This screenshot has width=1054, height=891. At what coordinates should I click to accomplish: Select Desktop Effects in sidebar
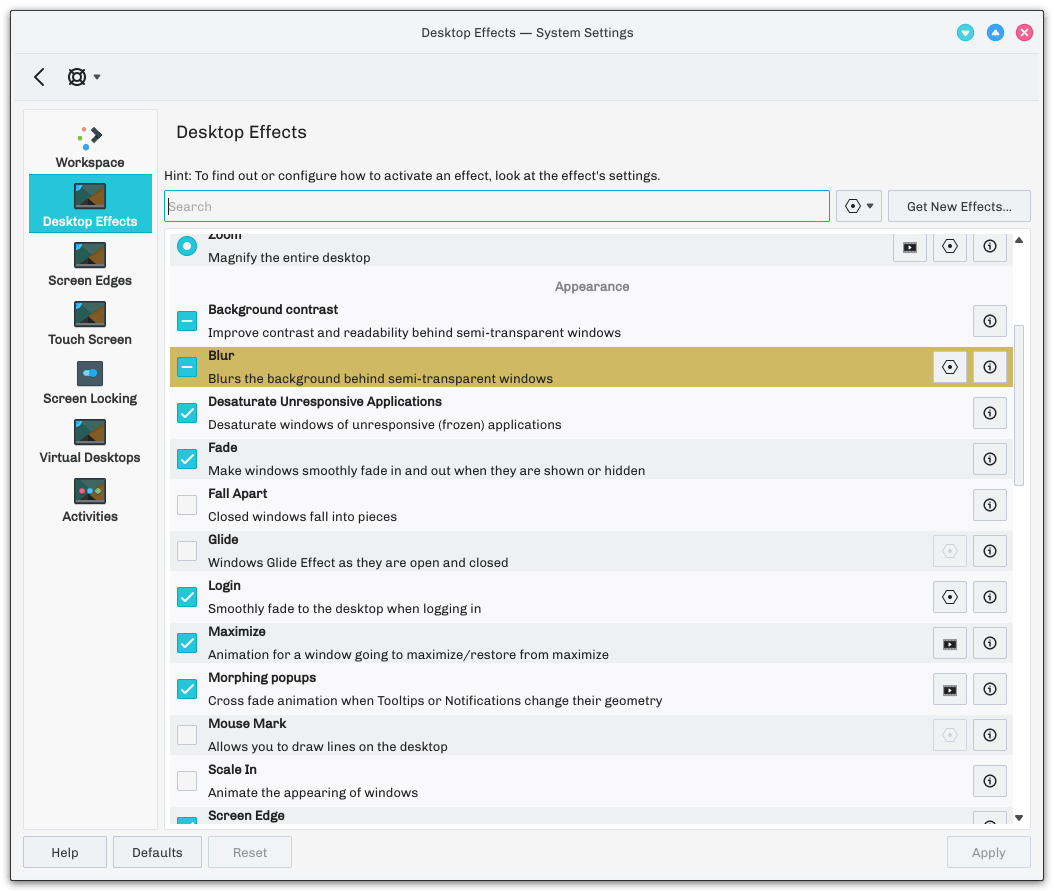pyautogui.click(x=90, y=204)
